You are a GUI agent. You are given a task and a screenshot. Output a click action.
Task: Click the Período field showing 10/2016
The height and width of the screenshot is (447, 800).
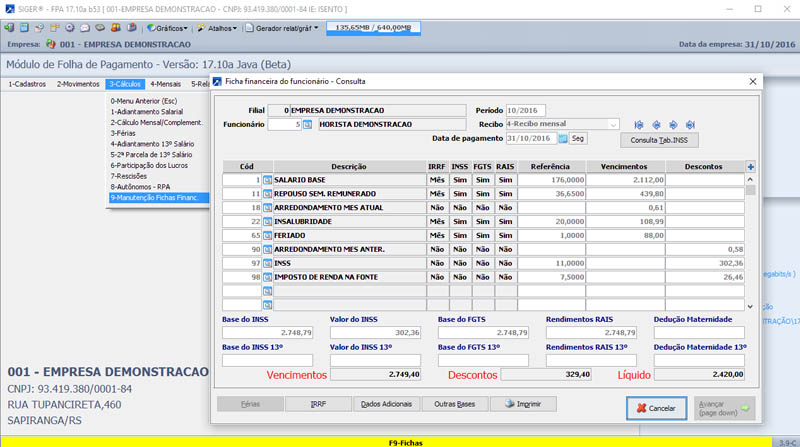tap(526, 110)
